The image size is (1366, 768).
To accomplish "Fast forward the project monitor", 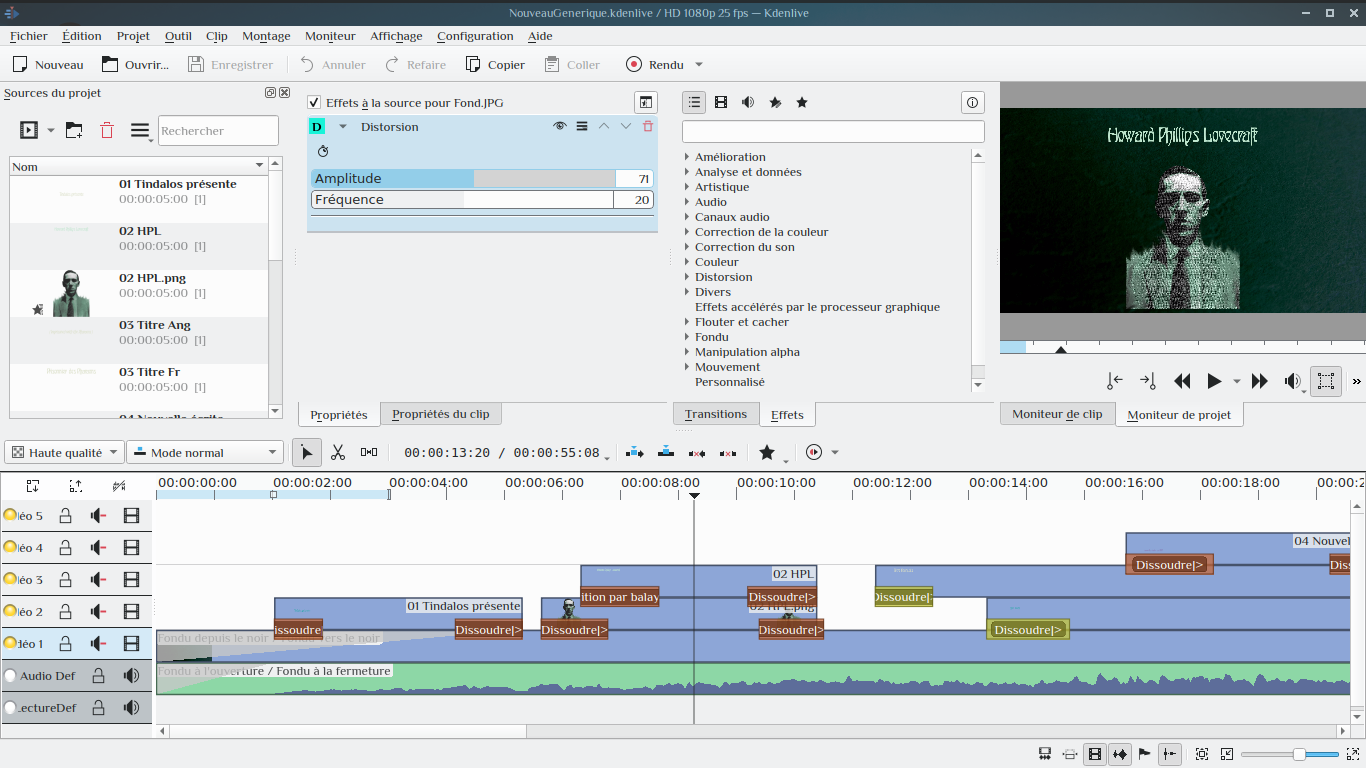I will (x=1260, y=381).
